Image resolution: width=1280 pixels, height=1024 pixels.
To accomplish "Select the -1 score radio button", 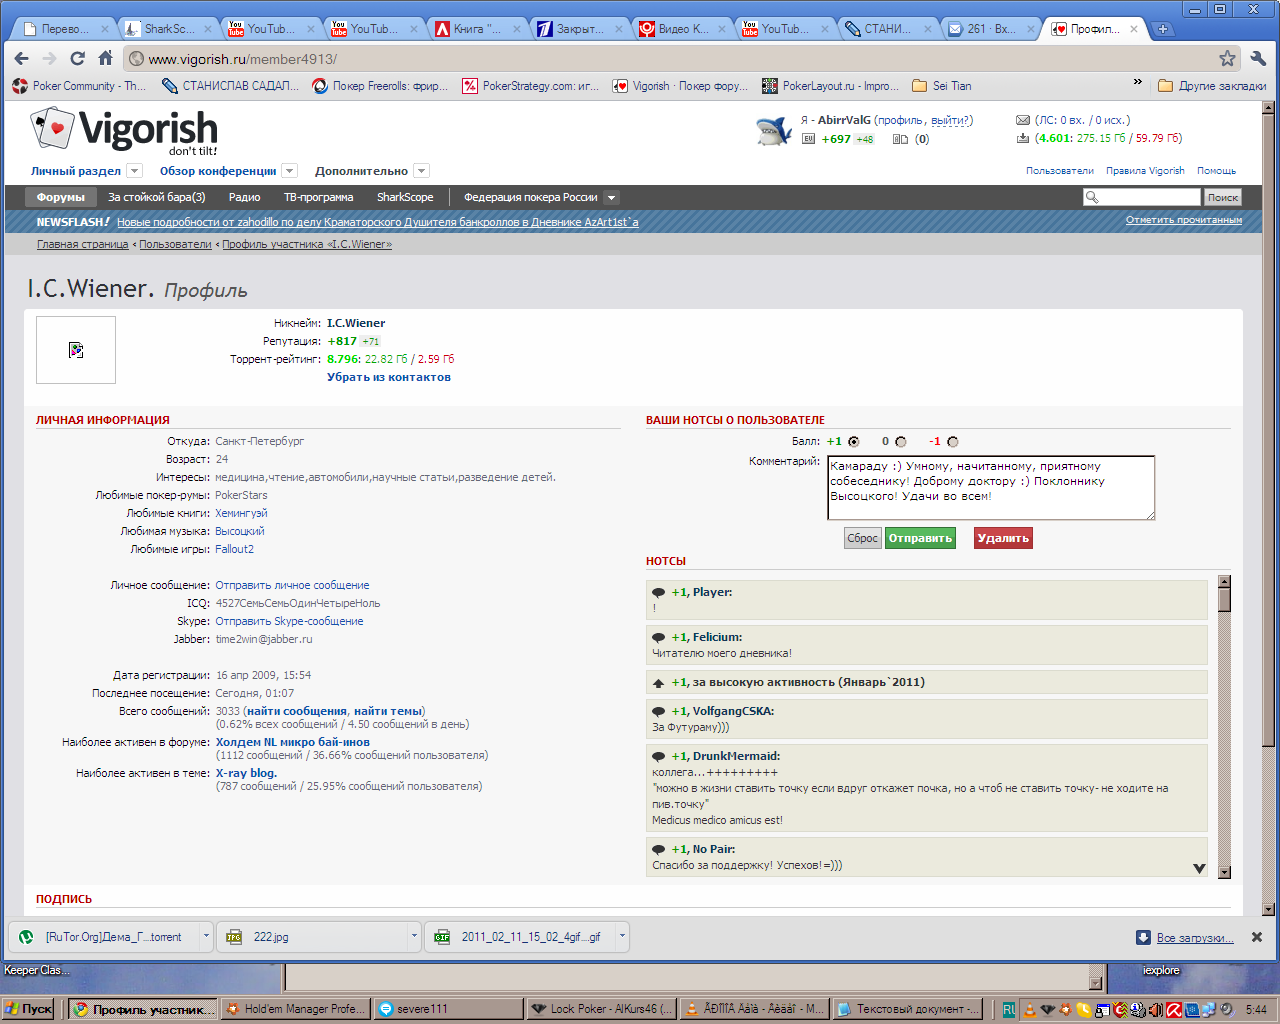I will tap(952, 442).
